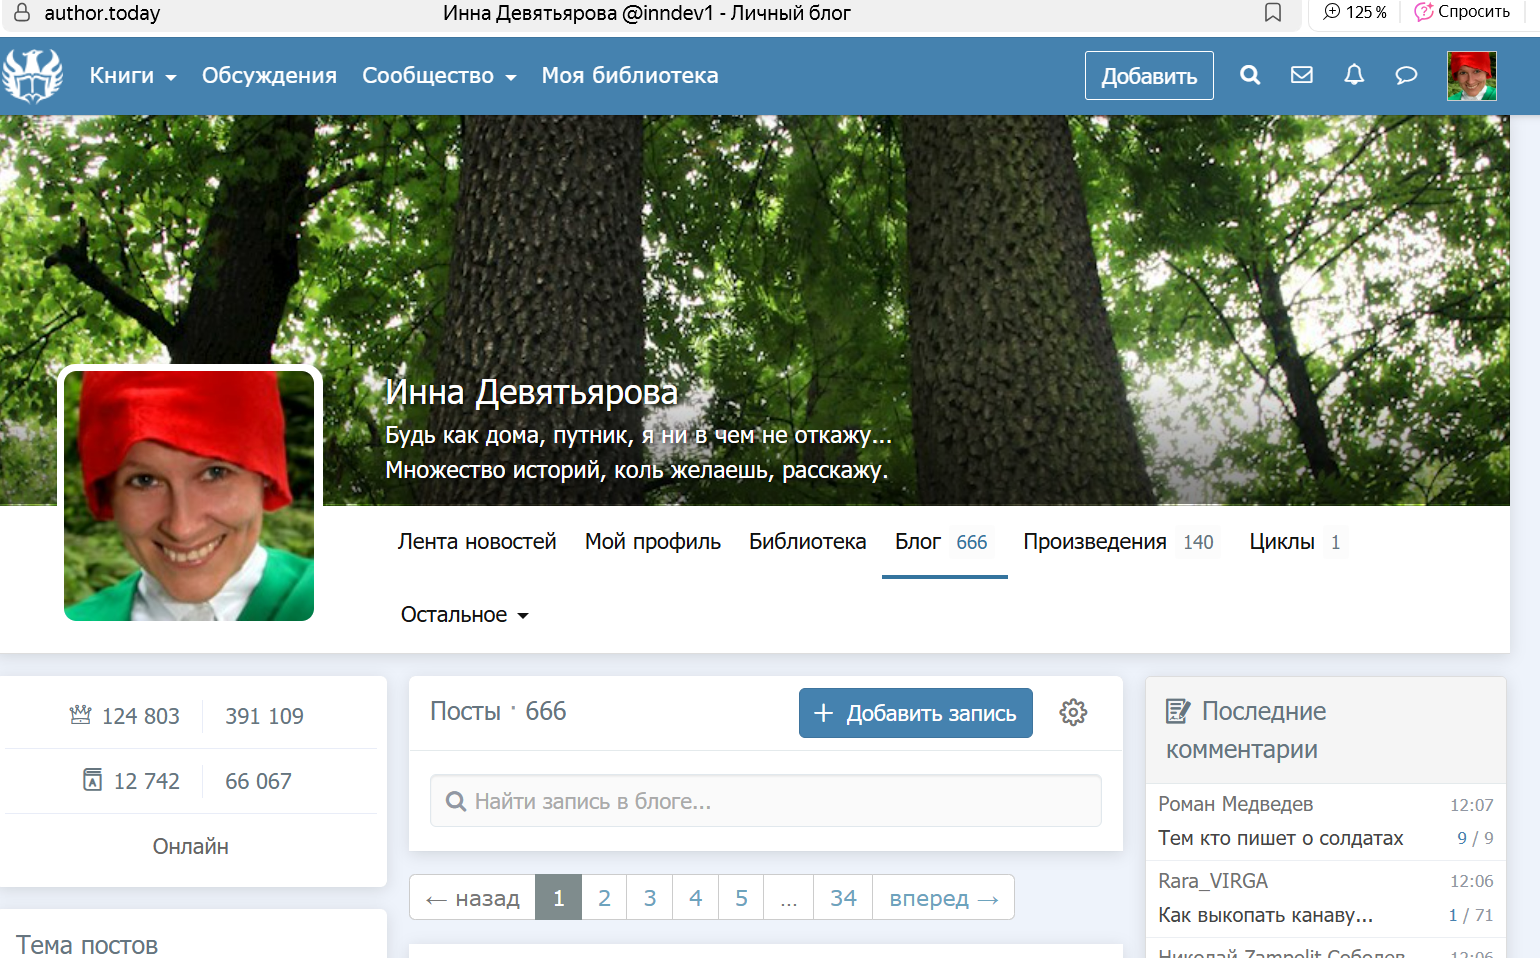The height and width of the screenshot is (958, 1540).
Task: Open blog settings gear icon
Action: [x=1073, y=712]
